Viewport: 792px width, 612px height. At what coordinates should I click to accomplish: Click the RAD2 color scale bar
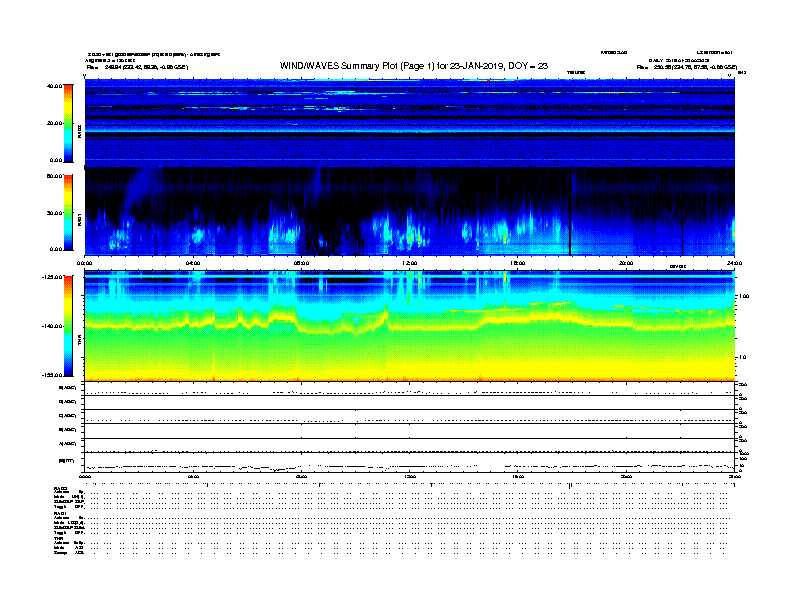click(67, 123)
